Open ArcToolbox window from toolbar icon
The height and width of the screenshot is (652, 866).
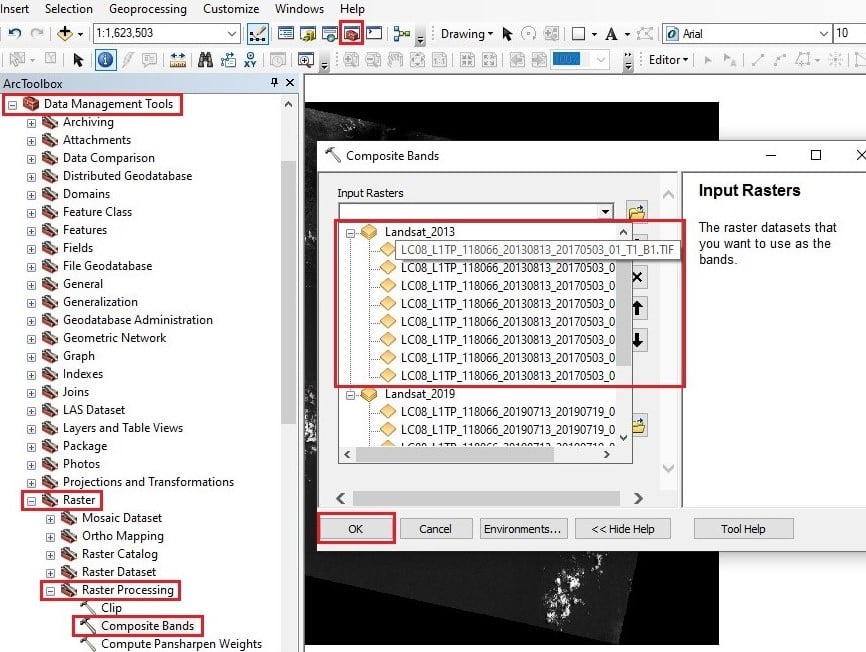click(x=351, y=34)
